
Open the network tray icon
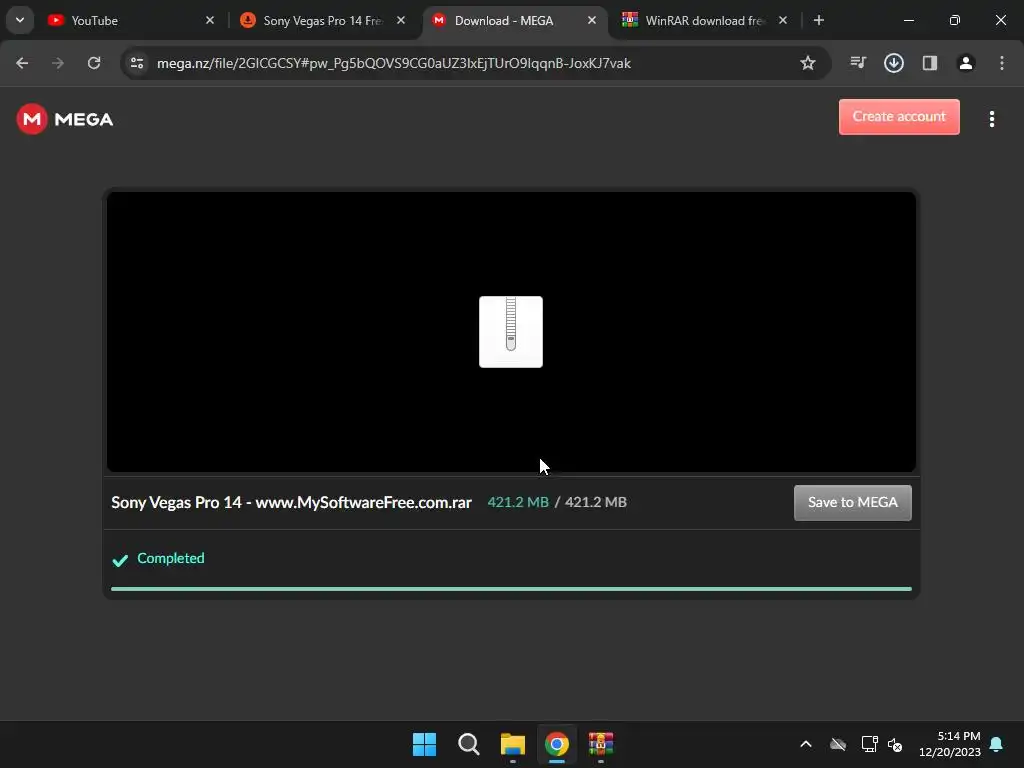pos(869,744)
